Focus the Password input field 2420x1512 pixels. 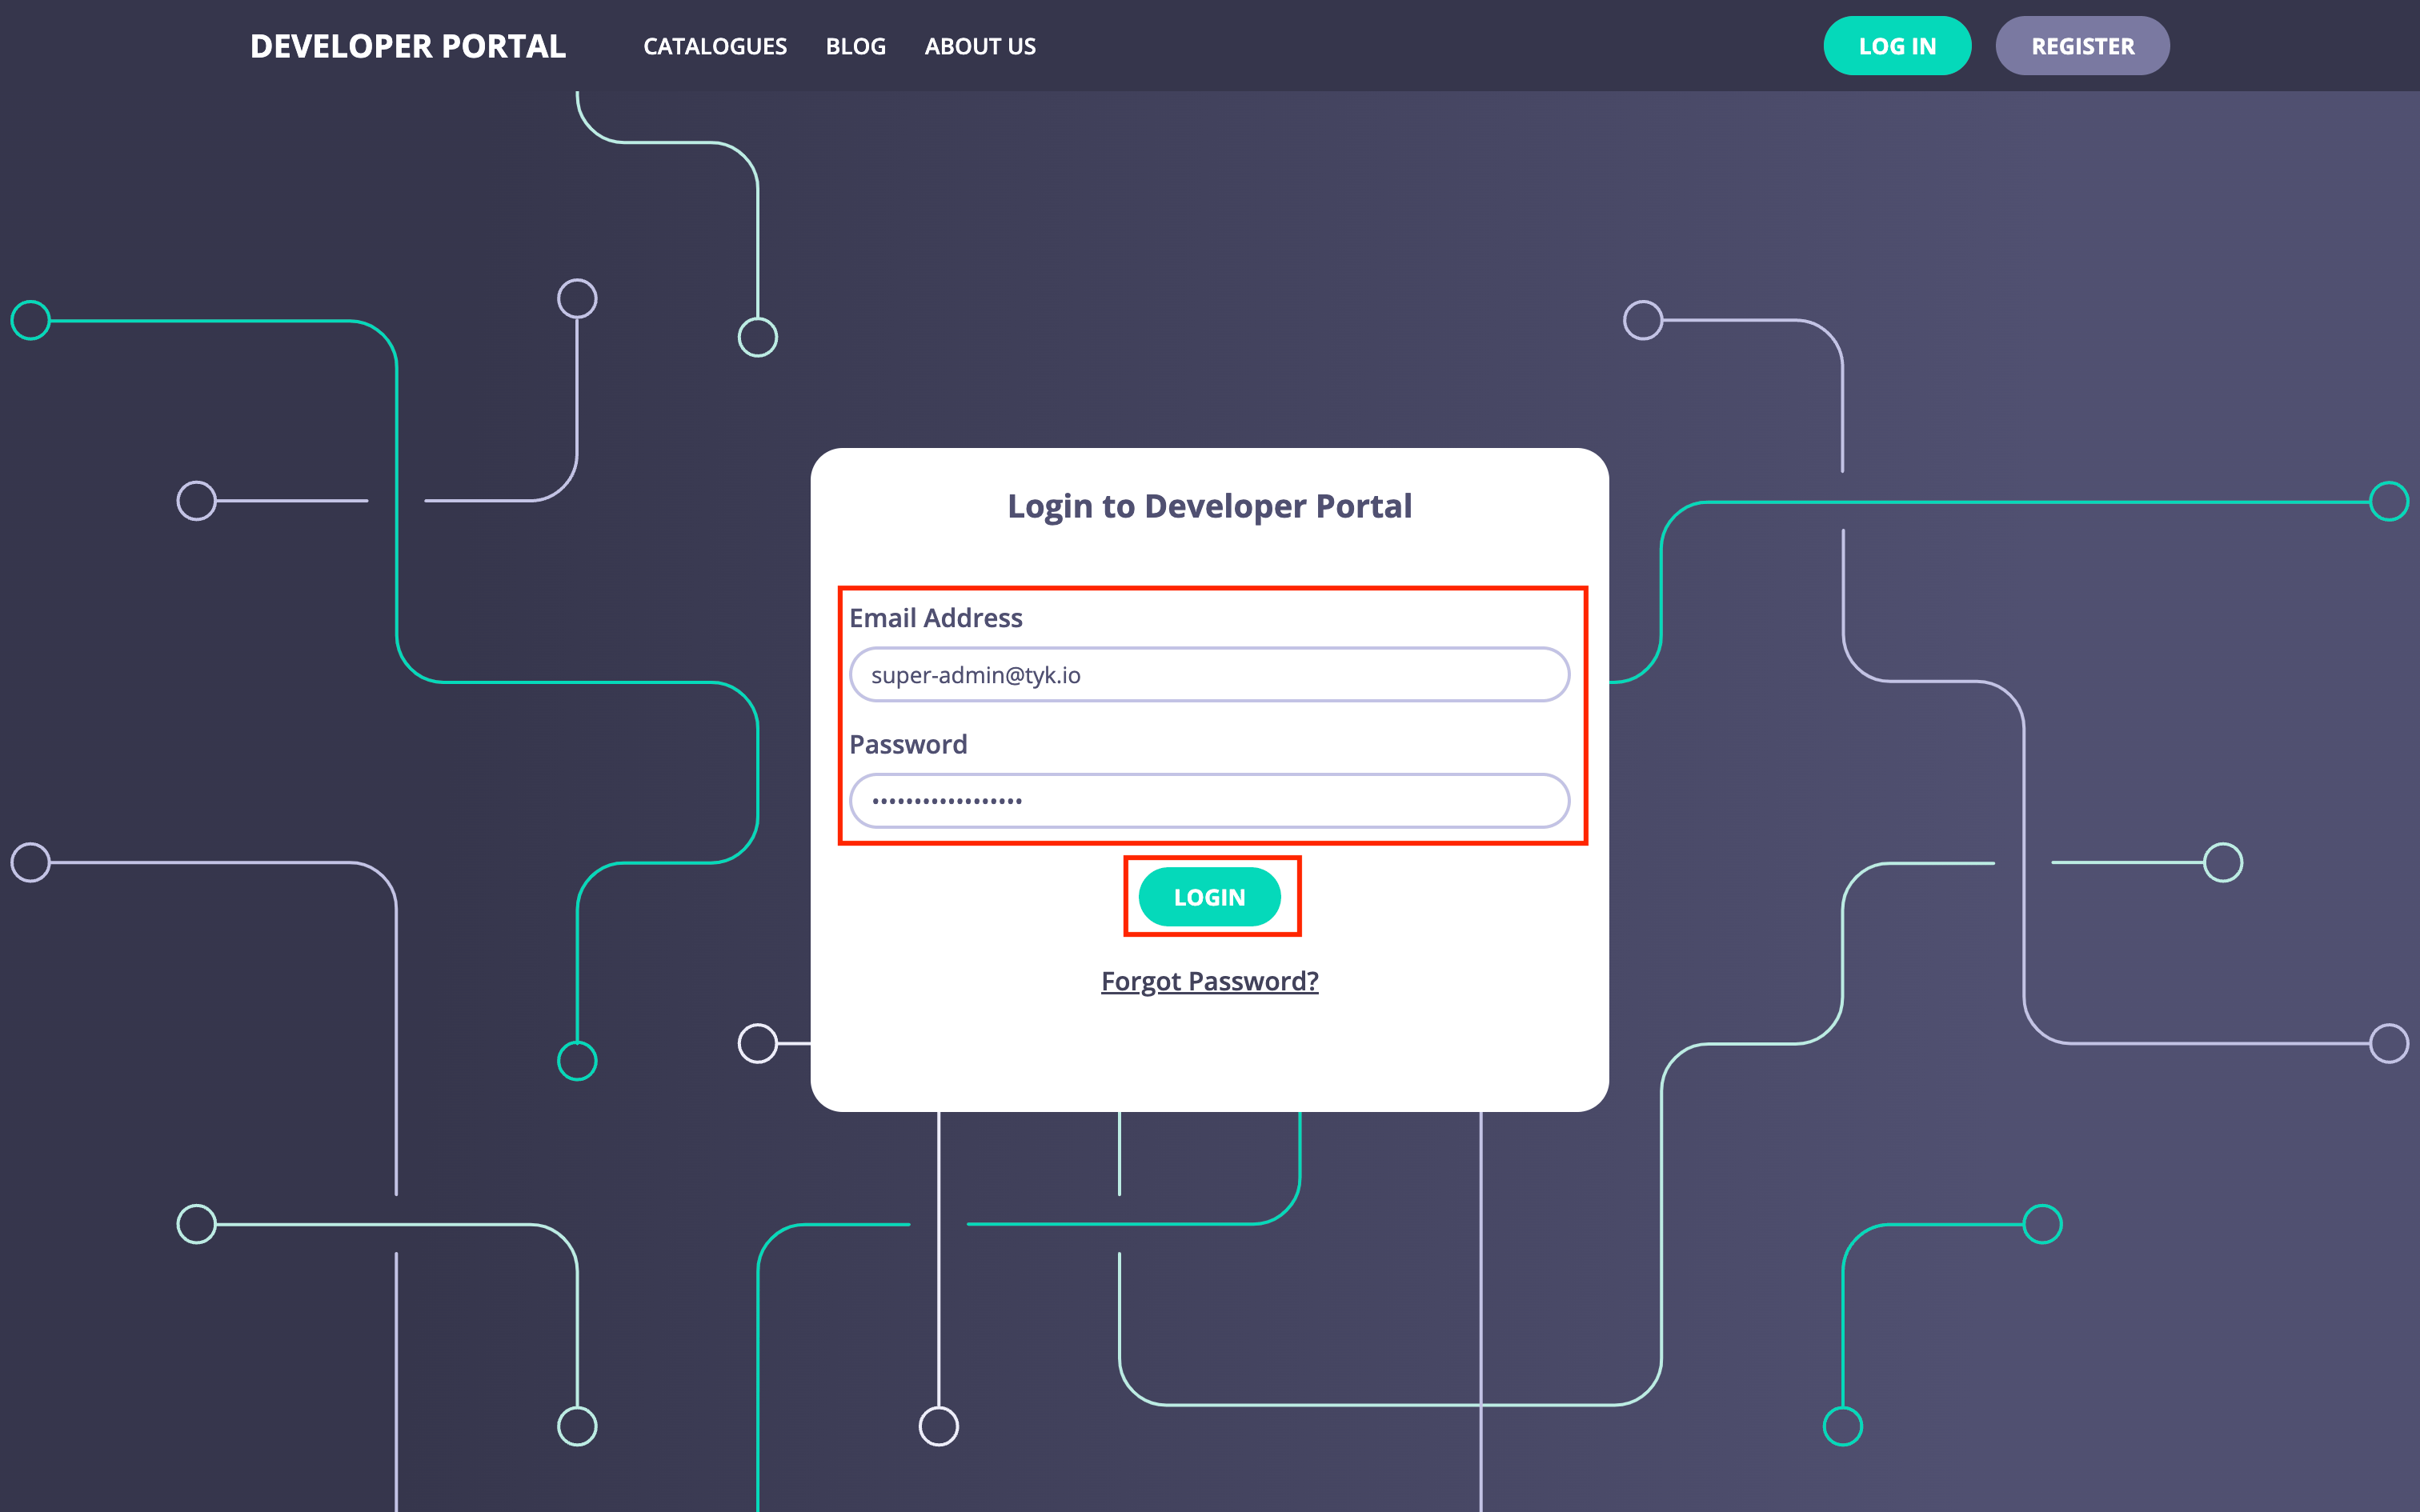pos(1209,800)
